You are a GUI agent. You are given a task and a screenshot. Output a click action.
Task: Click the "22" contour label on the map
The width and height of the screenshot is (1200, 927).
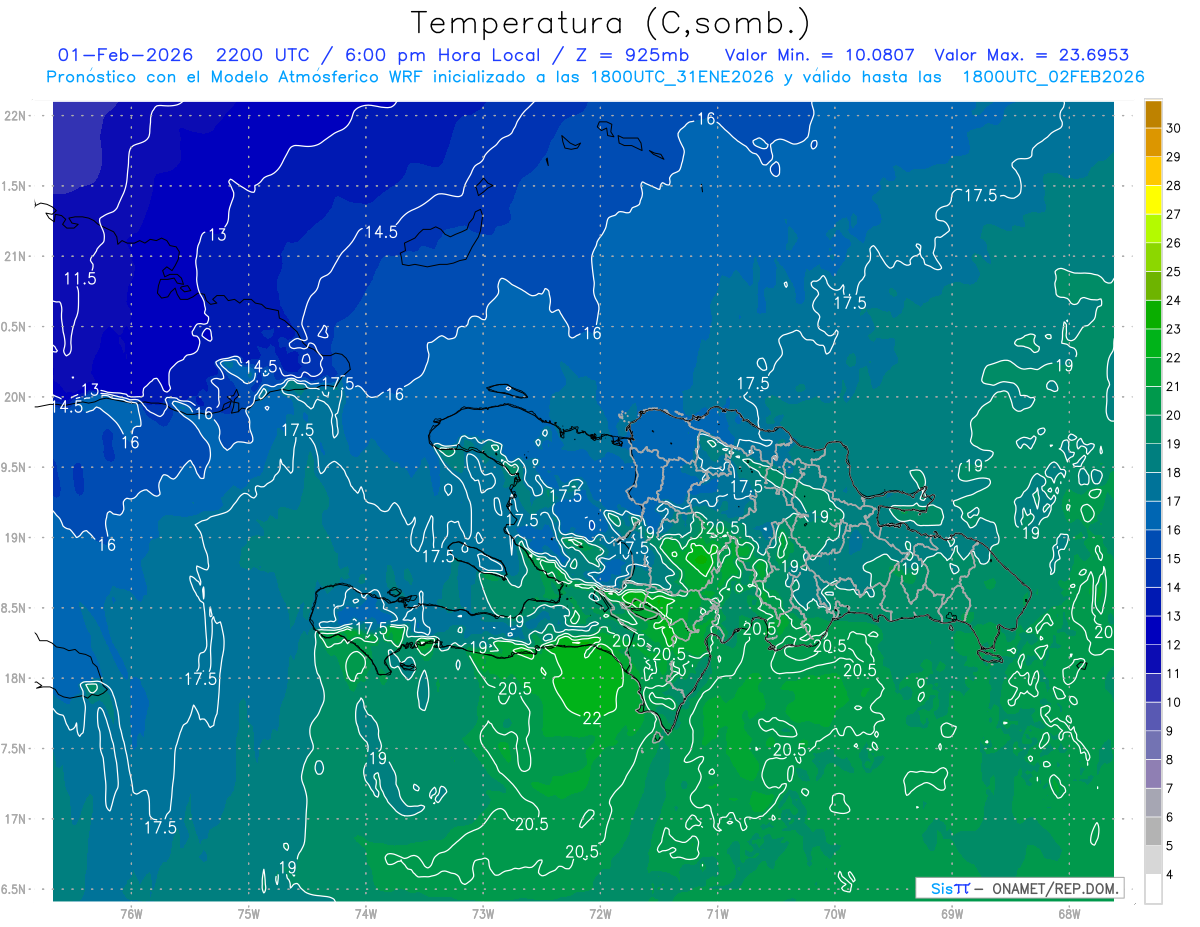coord(591,718)
